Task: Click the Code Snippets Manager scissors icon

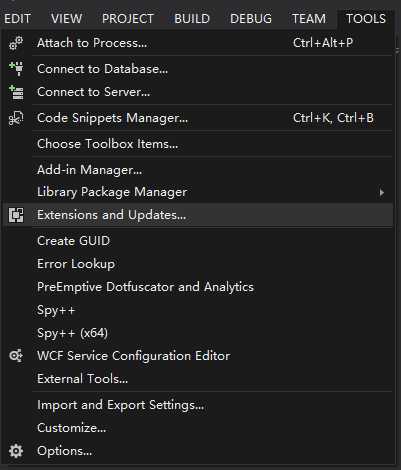Action: pyautogui.click(x=16, y=118)
